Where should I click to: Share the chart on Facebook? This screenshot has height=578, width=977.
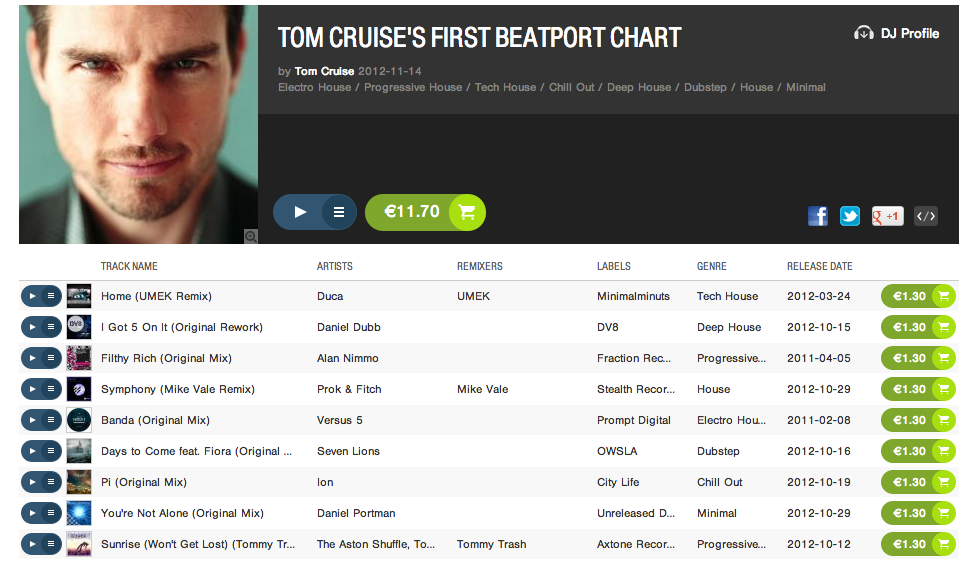818,215
